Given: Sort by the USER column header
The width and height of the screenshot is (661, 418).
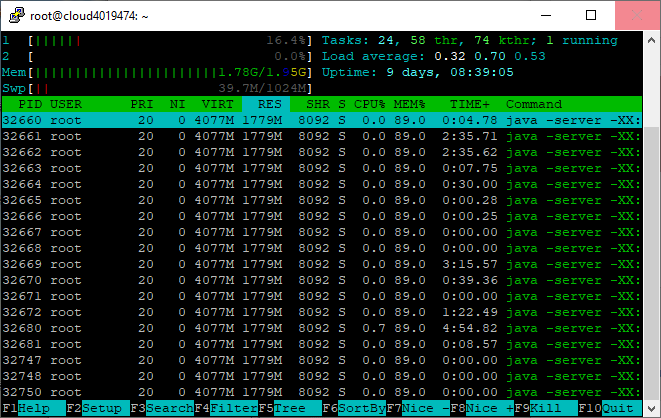Looking at the screenshot, I should point(66,104).
